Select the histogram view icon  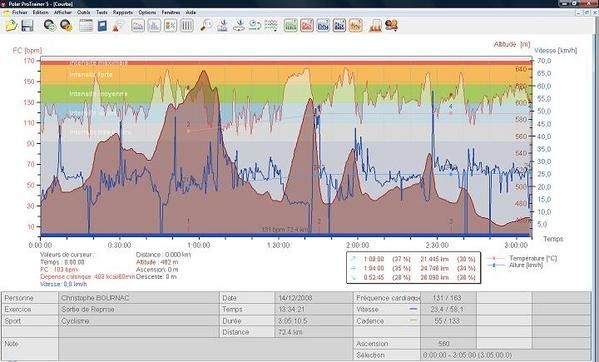tap(154, 26)
